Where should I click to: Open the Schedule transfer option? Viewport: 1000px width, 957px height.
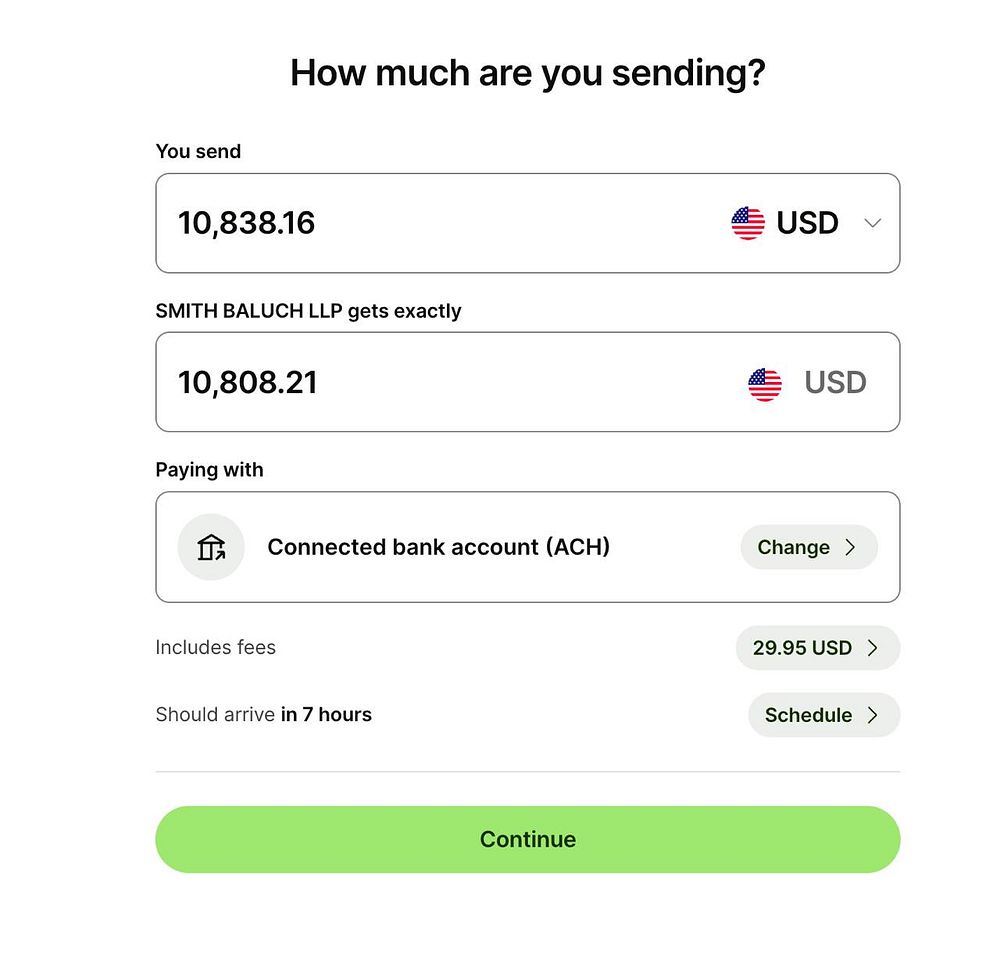[808, 715]
